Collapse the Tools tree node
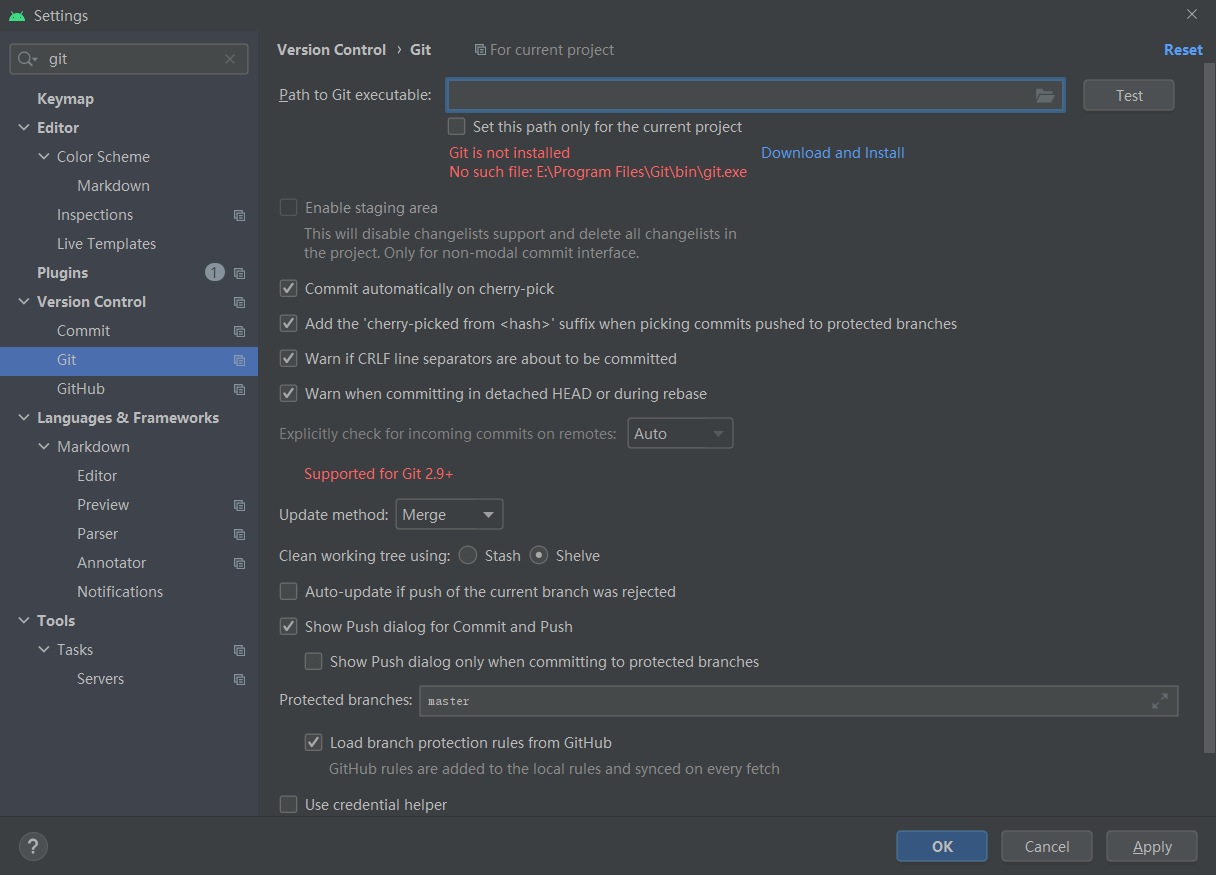Viewport: 1216px width, 875px height. point(24,621)
